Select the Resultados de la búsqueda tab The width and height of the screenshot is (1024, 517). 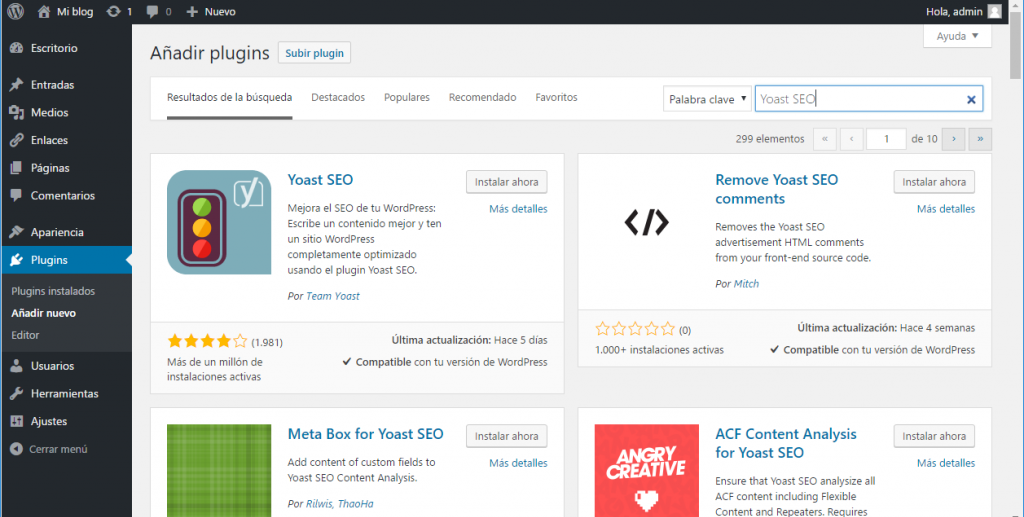229,97
